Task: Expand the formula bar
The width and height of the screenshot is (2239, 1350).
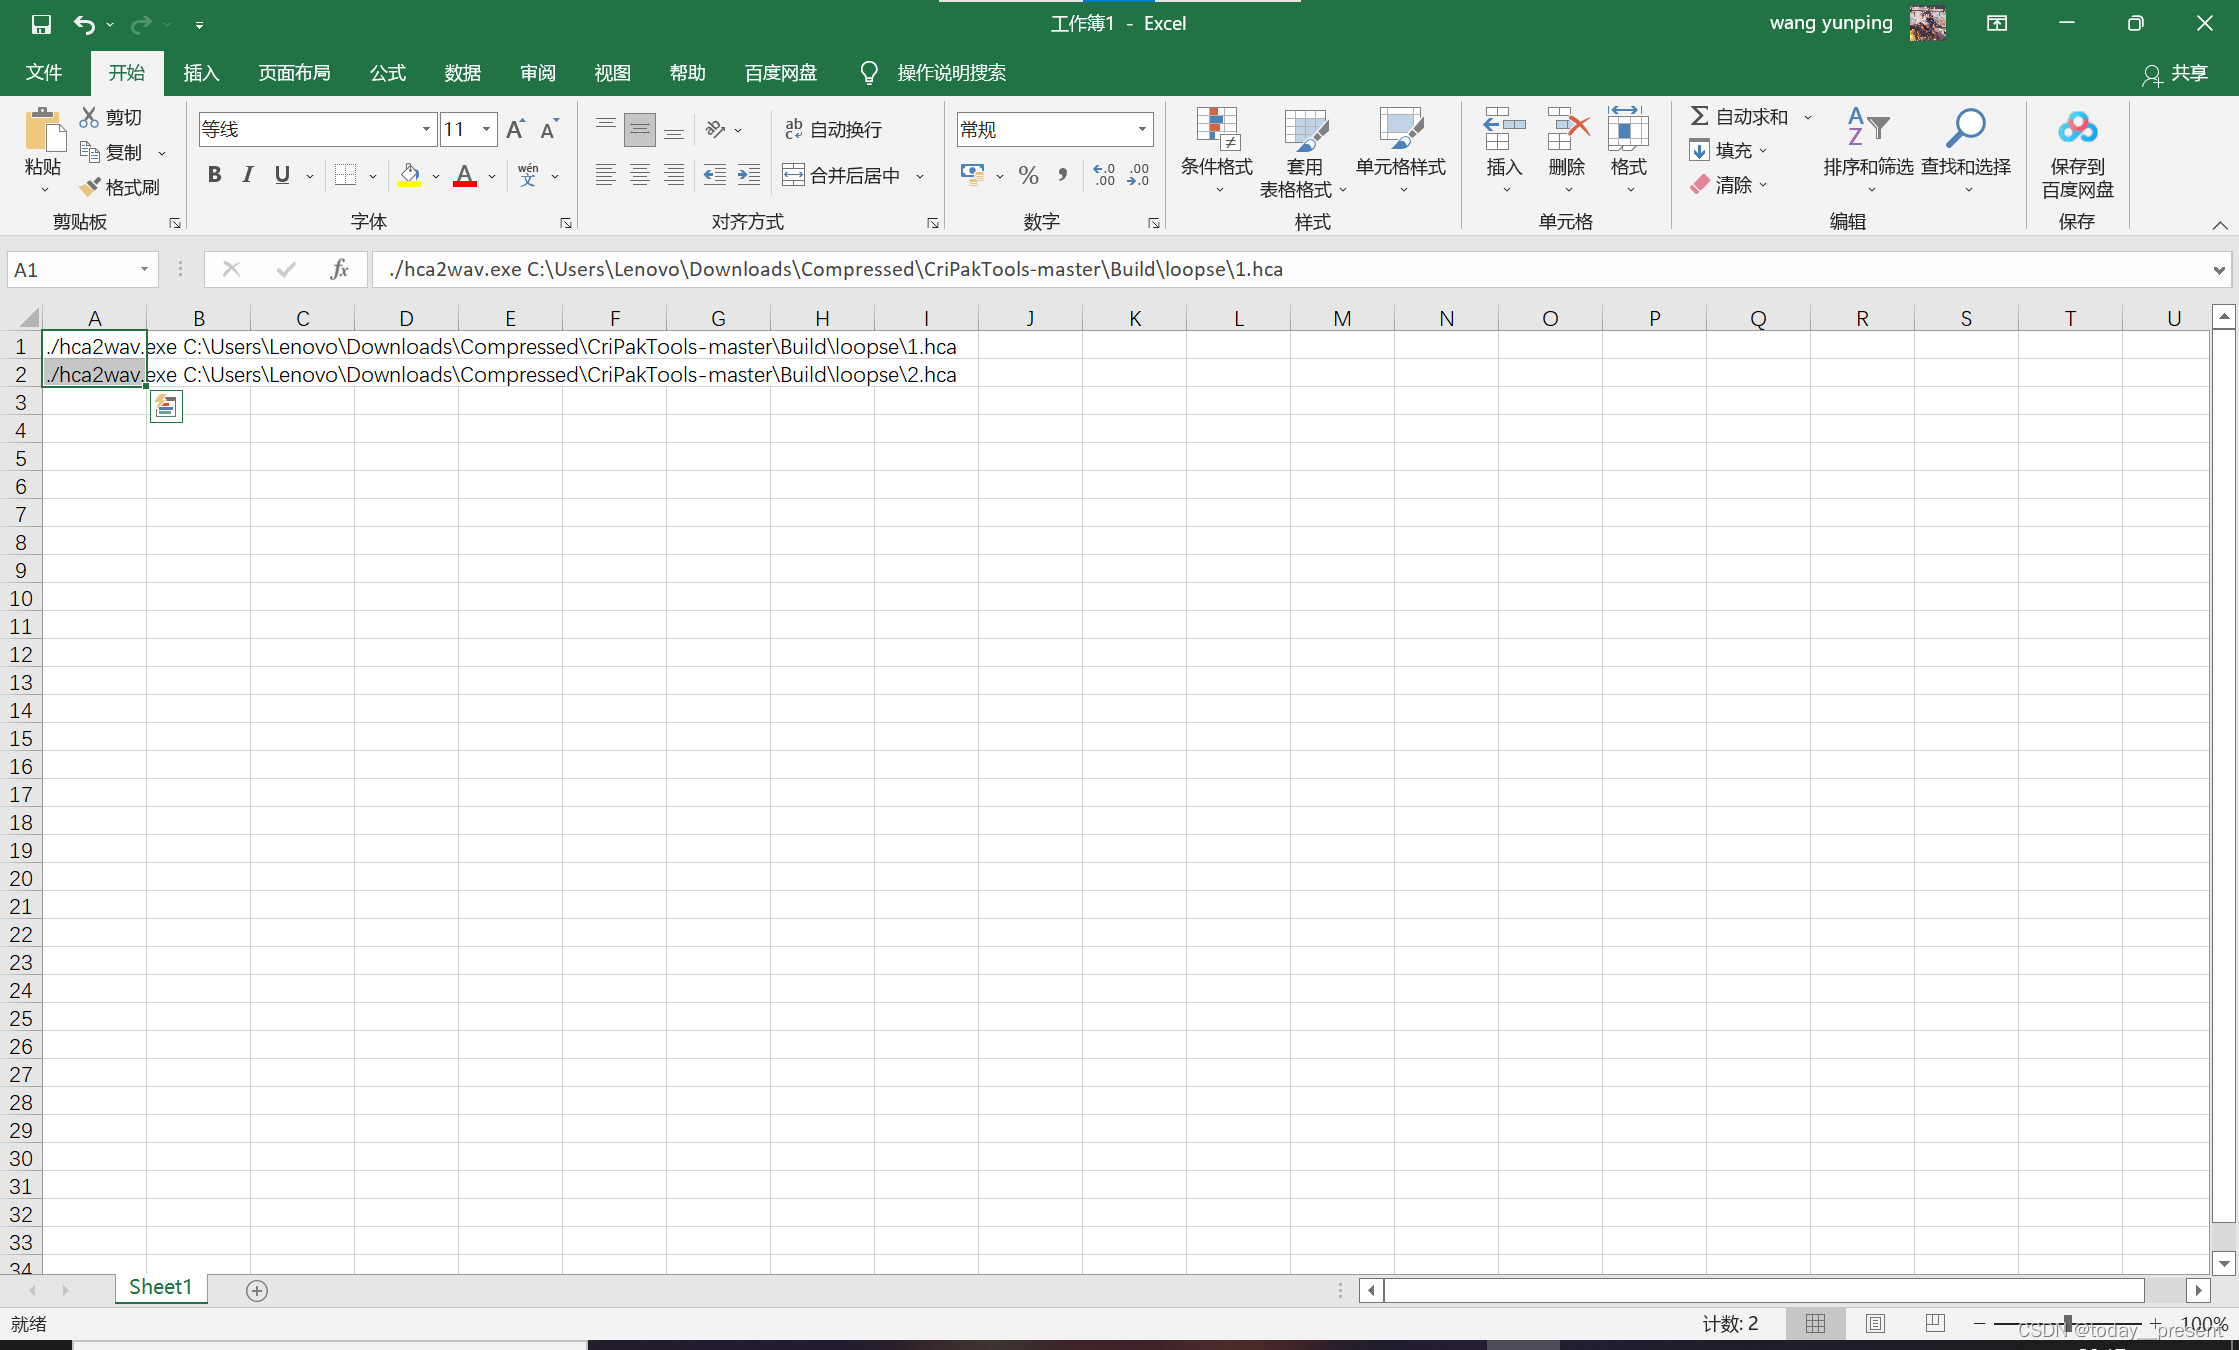Action: (x=2219, y=270)
